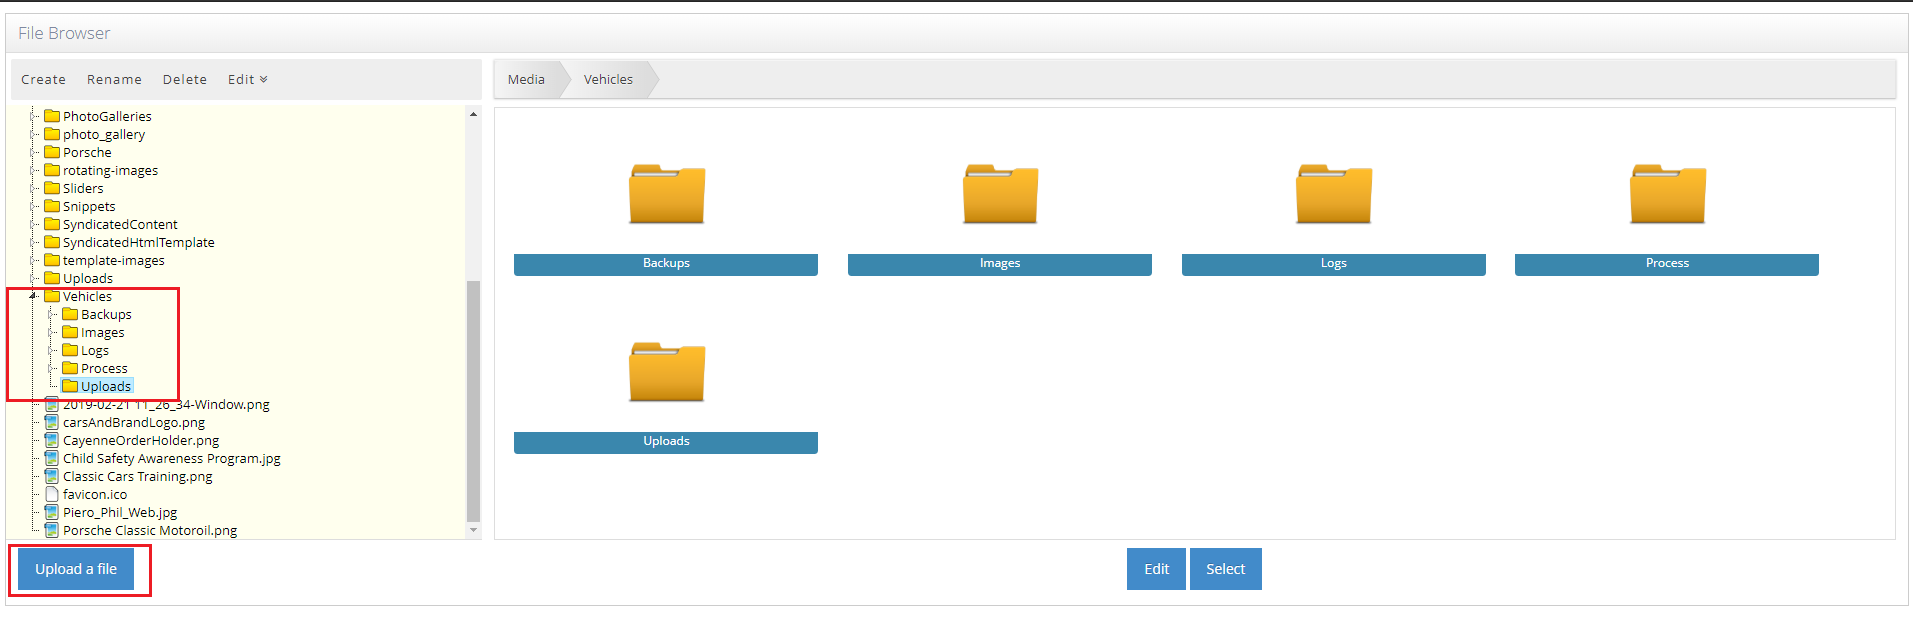Expand the Backups subfolder in tree
This screenshot has width=1913, height=631.
pyautogui.click(x=52, y=314)
